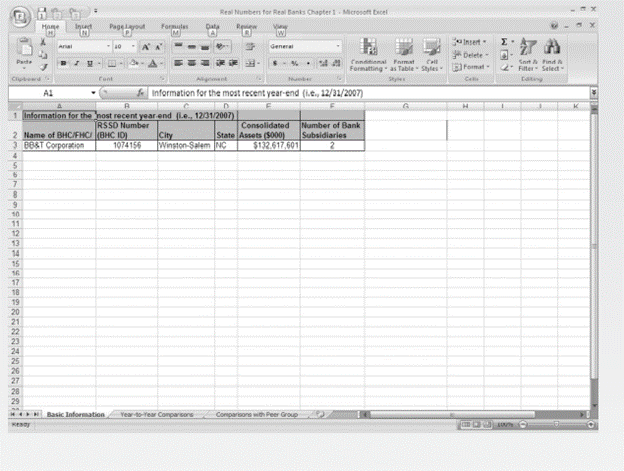Click the Cut scissors icon

(x=43, y=41)
